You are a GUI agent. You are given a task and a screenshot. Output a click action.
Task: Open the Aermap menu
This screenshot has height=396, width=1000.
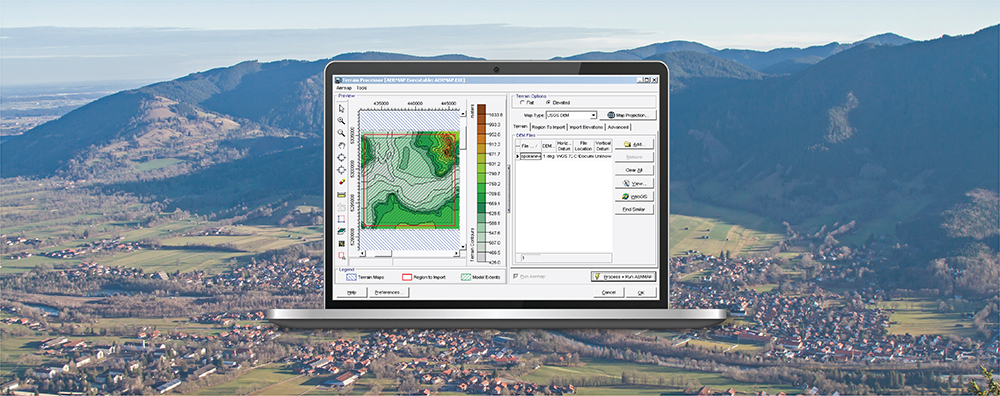coord(344,87)
